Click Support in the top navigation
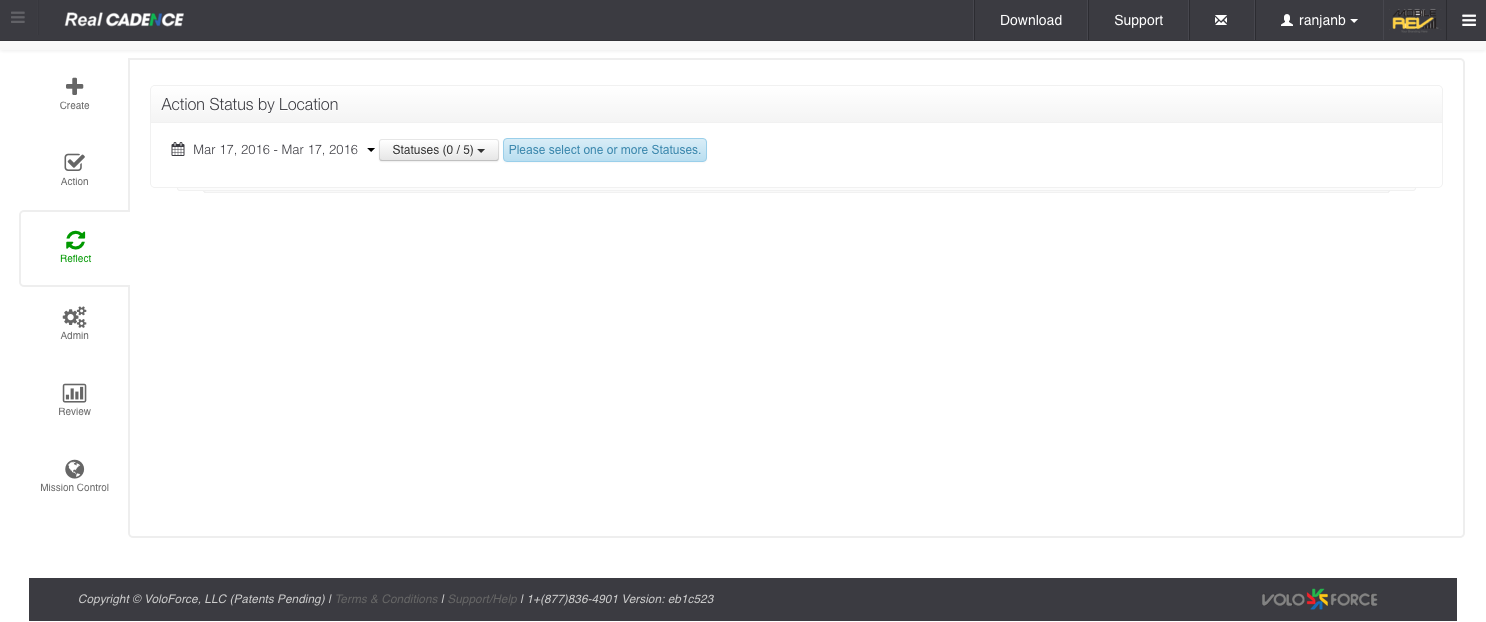 1138,20
